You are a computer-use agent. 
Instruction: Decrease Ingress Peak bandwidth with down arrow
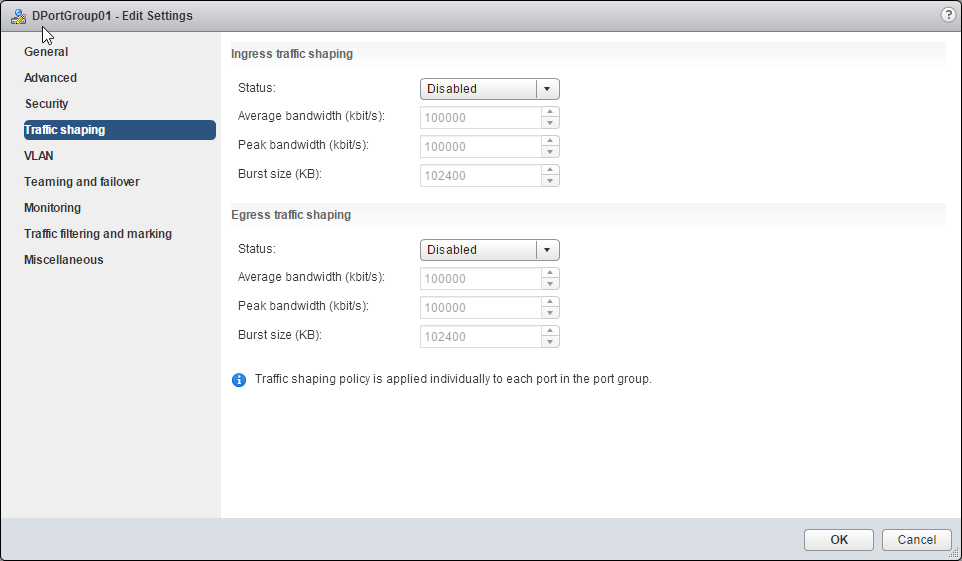(549, 152)
